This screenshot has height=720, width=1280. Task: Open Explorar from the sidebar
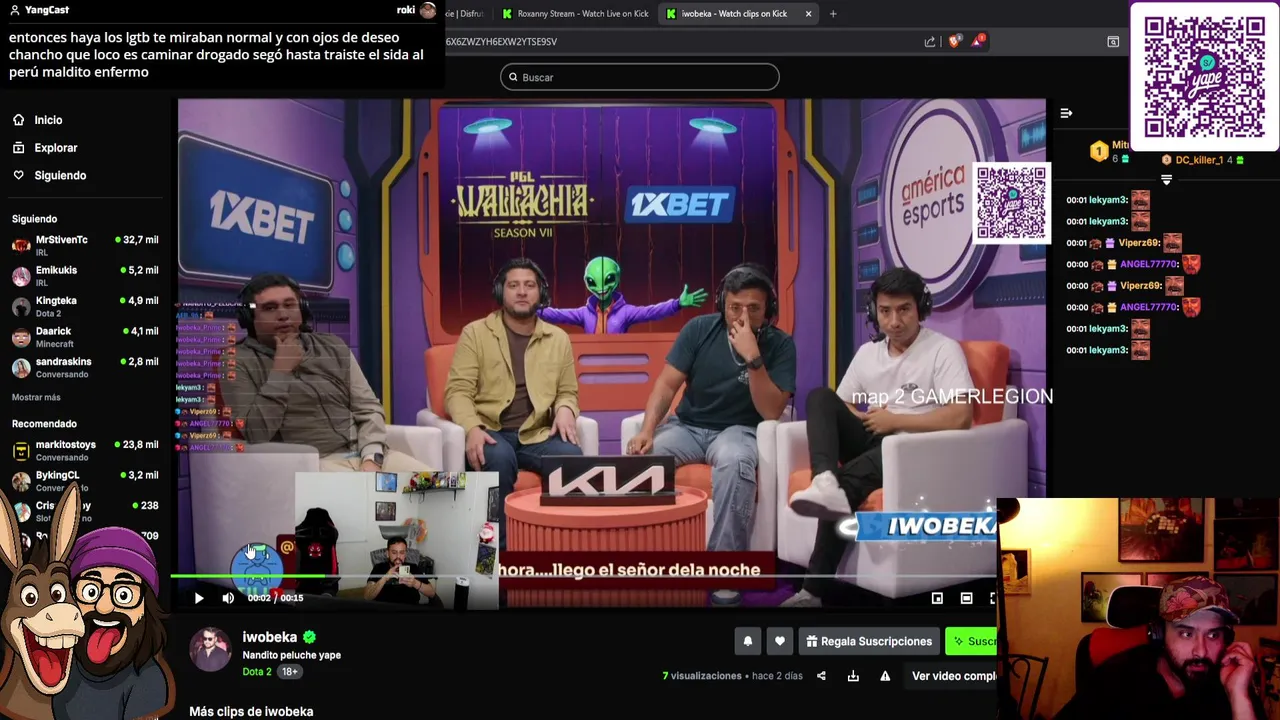[x=56, y=148]
